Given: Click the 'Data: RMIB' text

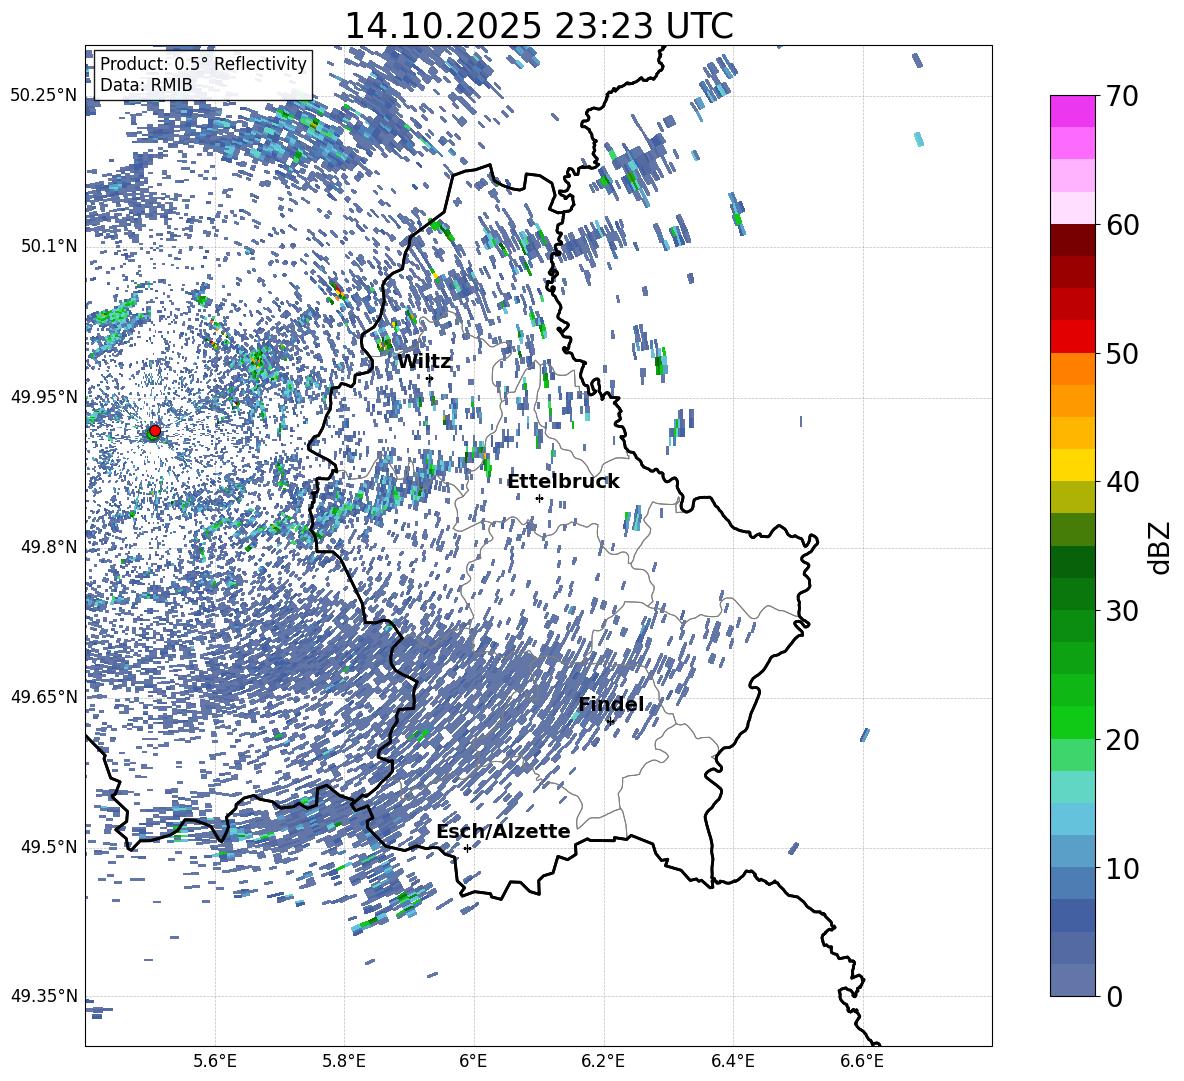Looking at the screenshot, I should tap(146, 85).
